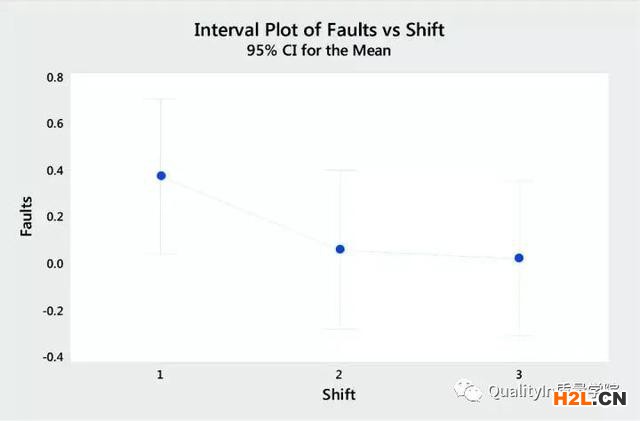Click the 'Shift' x-axis label
This screenshot has height=421, width=640.
(339, 394)
